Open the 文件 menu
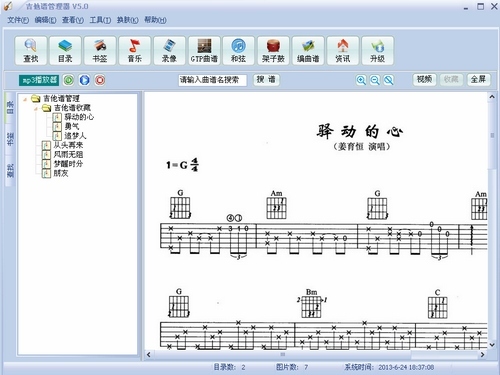Image resolution: width=500 pixels, height=375 pixels. pos(18,20)
